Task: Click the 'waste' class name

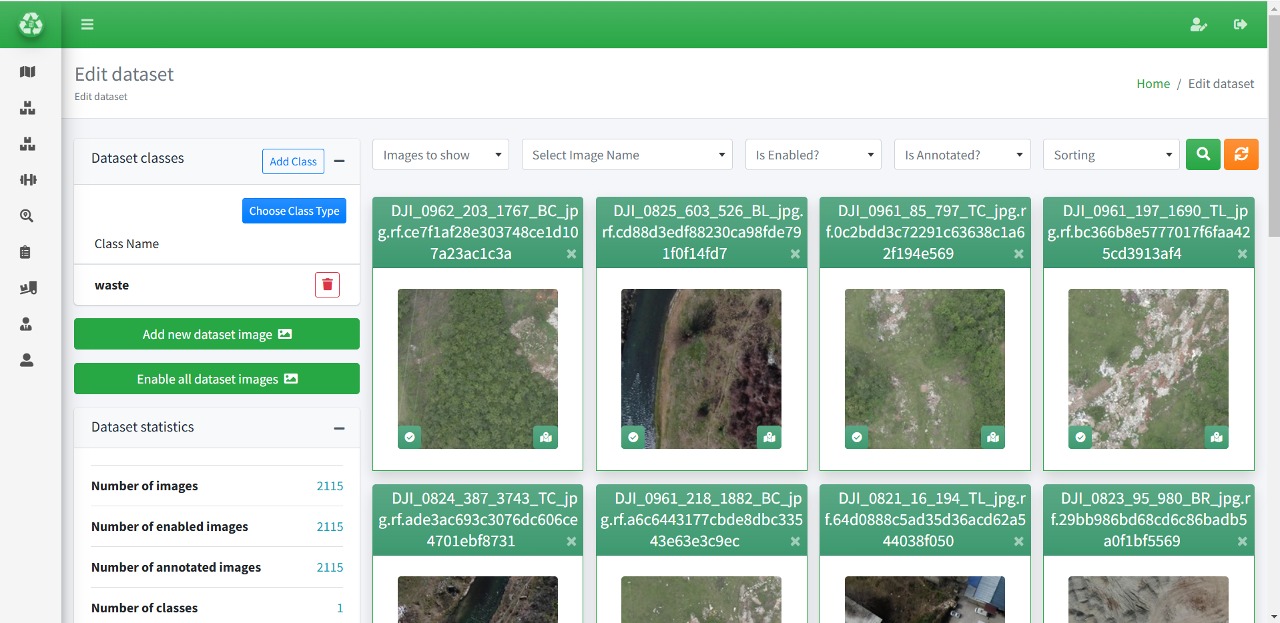Action: pos(112,285)
